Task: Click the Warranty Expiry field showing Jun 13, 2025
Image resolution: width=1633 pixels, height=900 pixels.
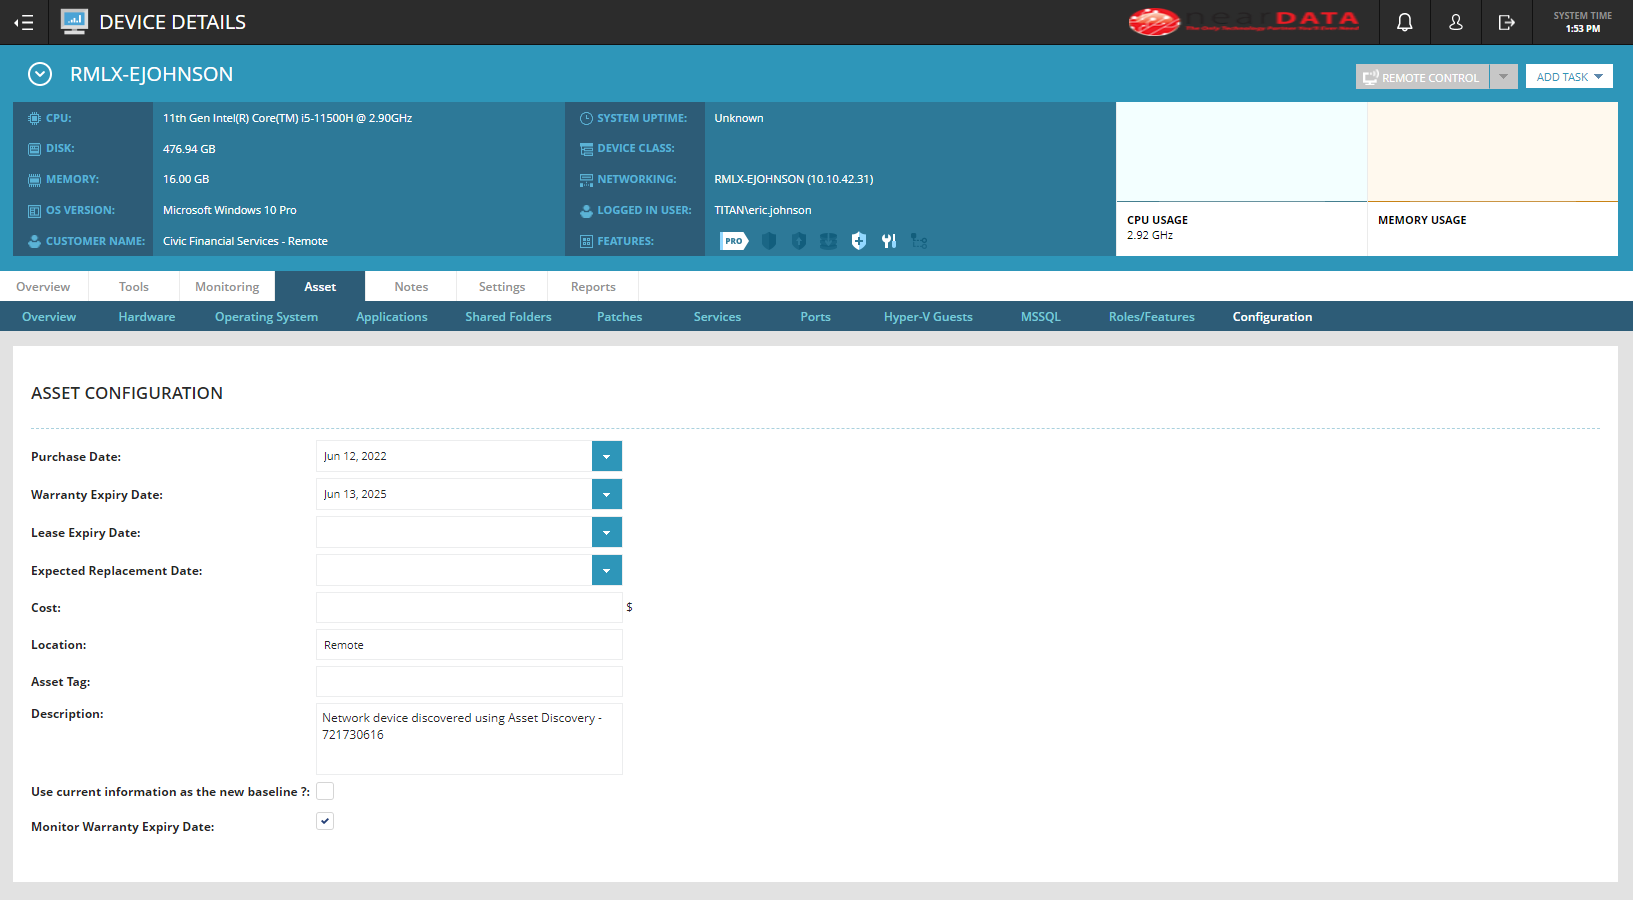Action: point(454,494)
